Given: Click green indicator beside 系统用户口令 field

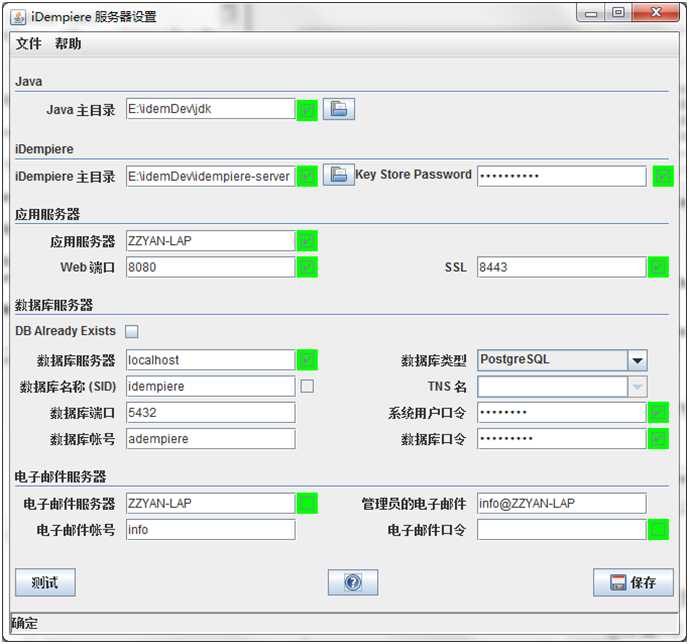Looking at the screenshot, I should (658, 412).
